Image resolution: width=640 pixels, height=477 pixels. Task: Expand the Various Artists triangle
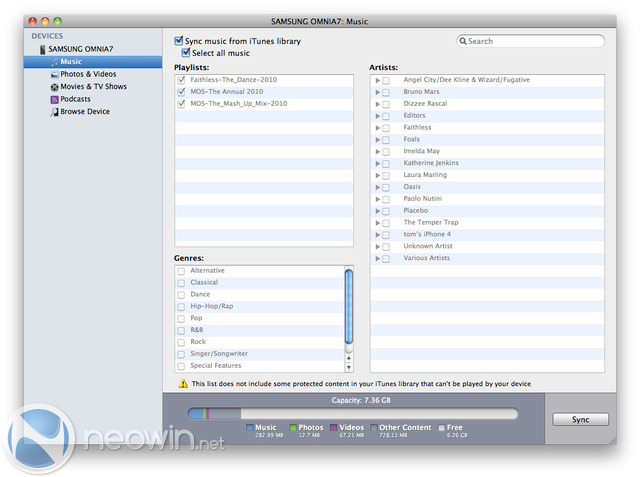click(378, 258)
